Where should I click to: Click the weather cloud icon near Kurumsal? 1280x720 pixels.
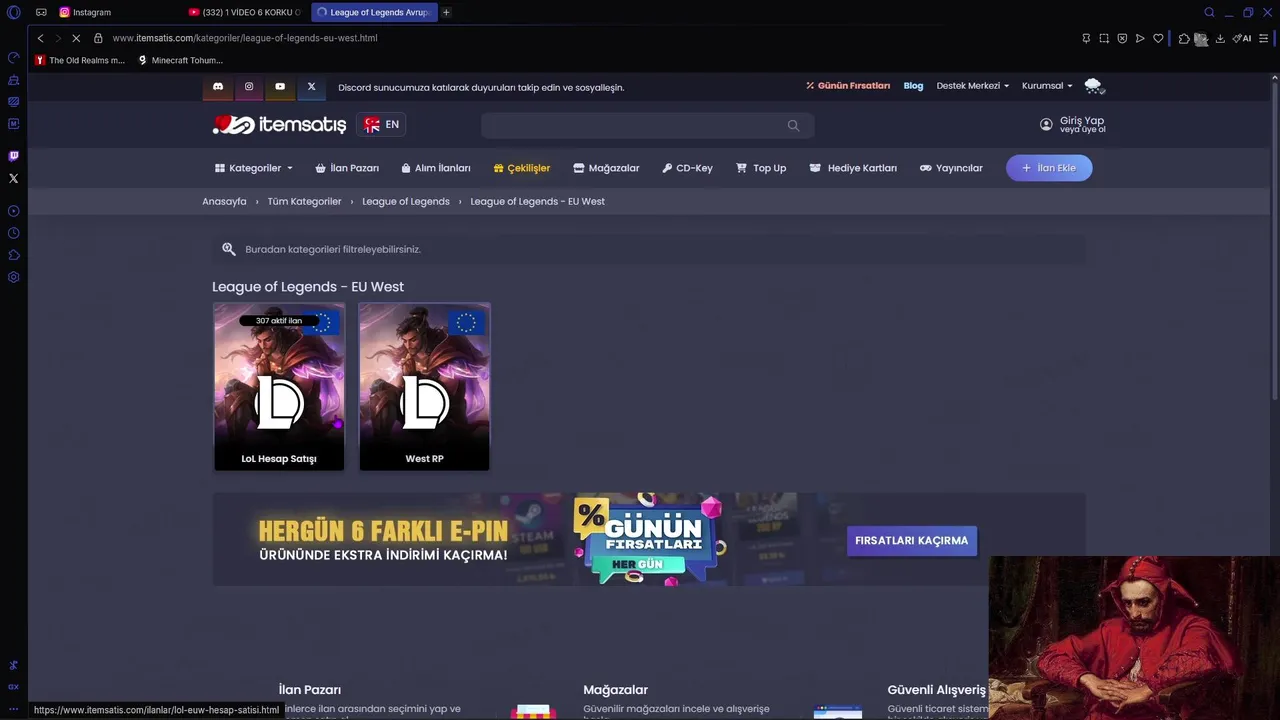click(x=1093, y=86)
